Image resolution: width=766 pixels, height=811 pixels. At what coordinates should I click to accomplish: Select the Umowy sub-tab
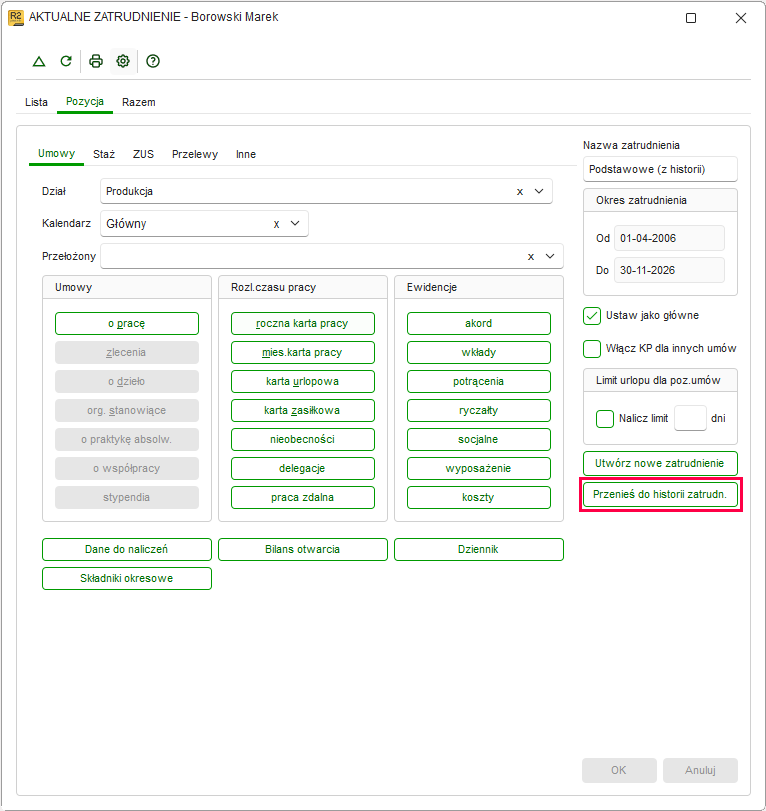coord(56,154)
